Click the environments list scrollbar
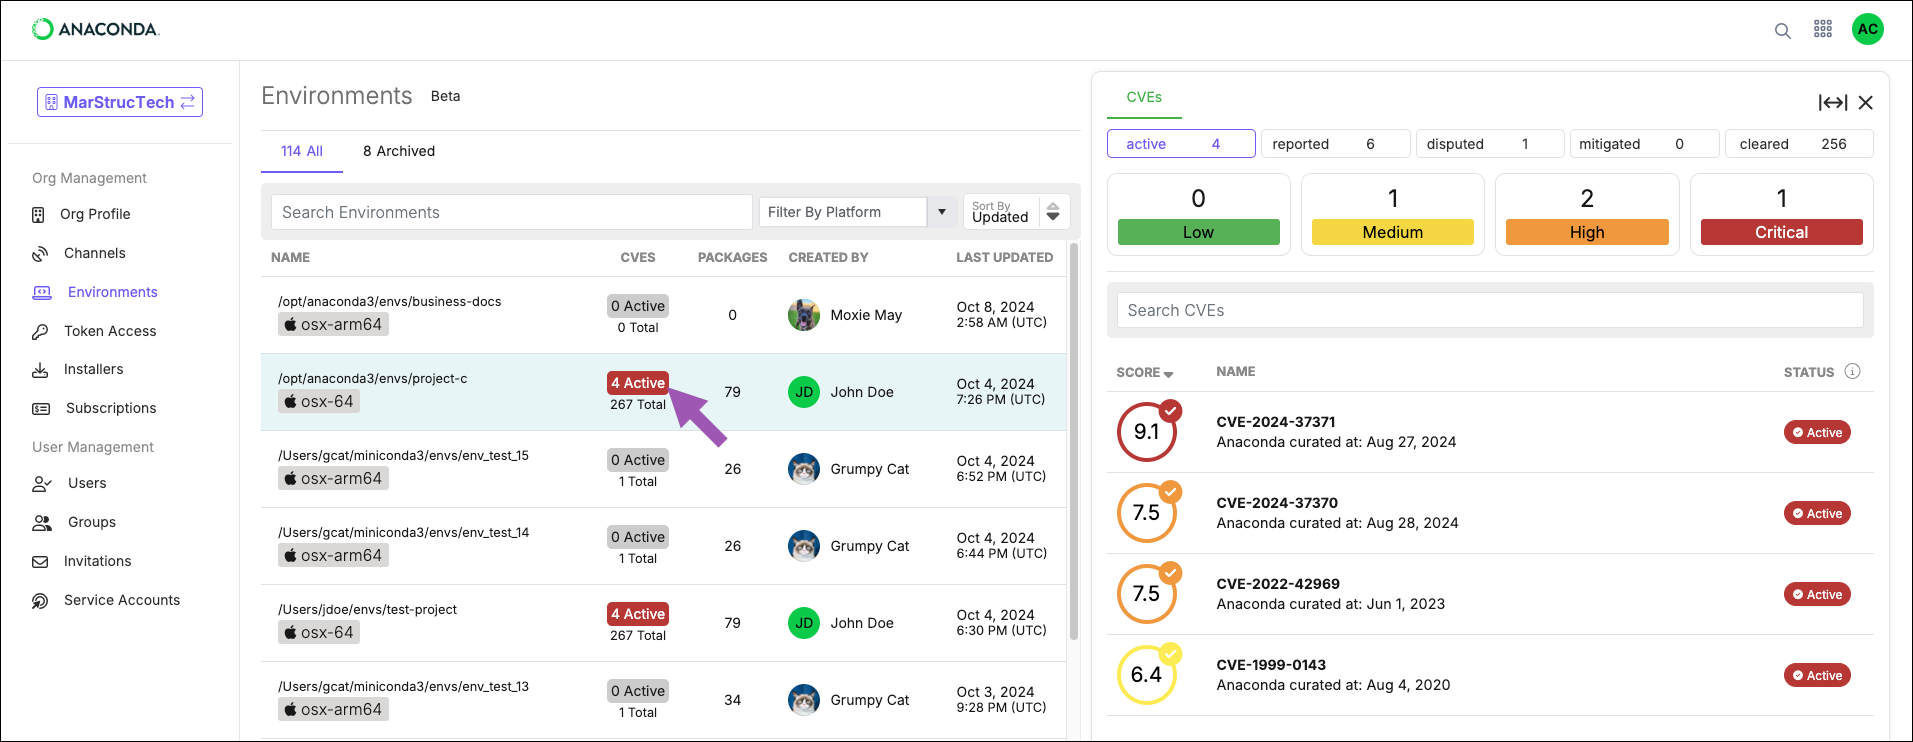This screenshot has height=742, width=1913. [x=1073, y=440]
